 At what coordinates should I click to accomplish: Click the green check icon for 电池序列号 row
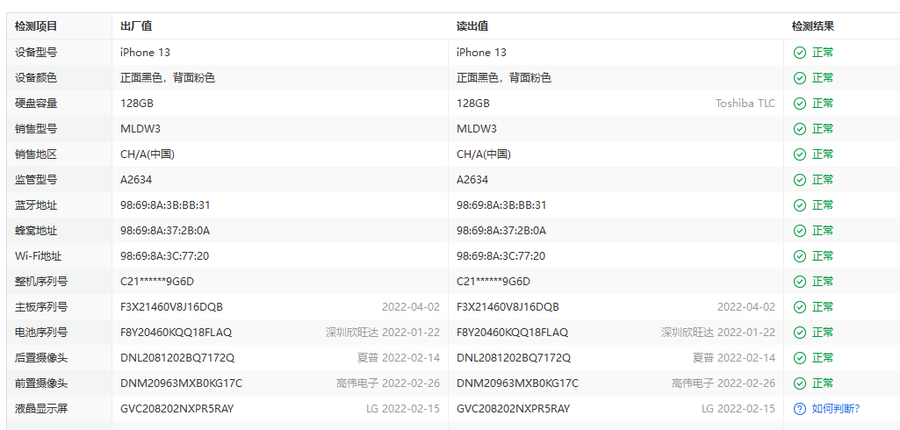coord(800,332)
